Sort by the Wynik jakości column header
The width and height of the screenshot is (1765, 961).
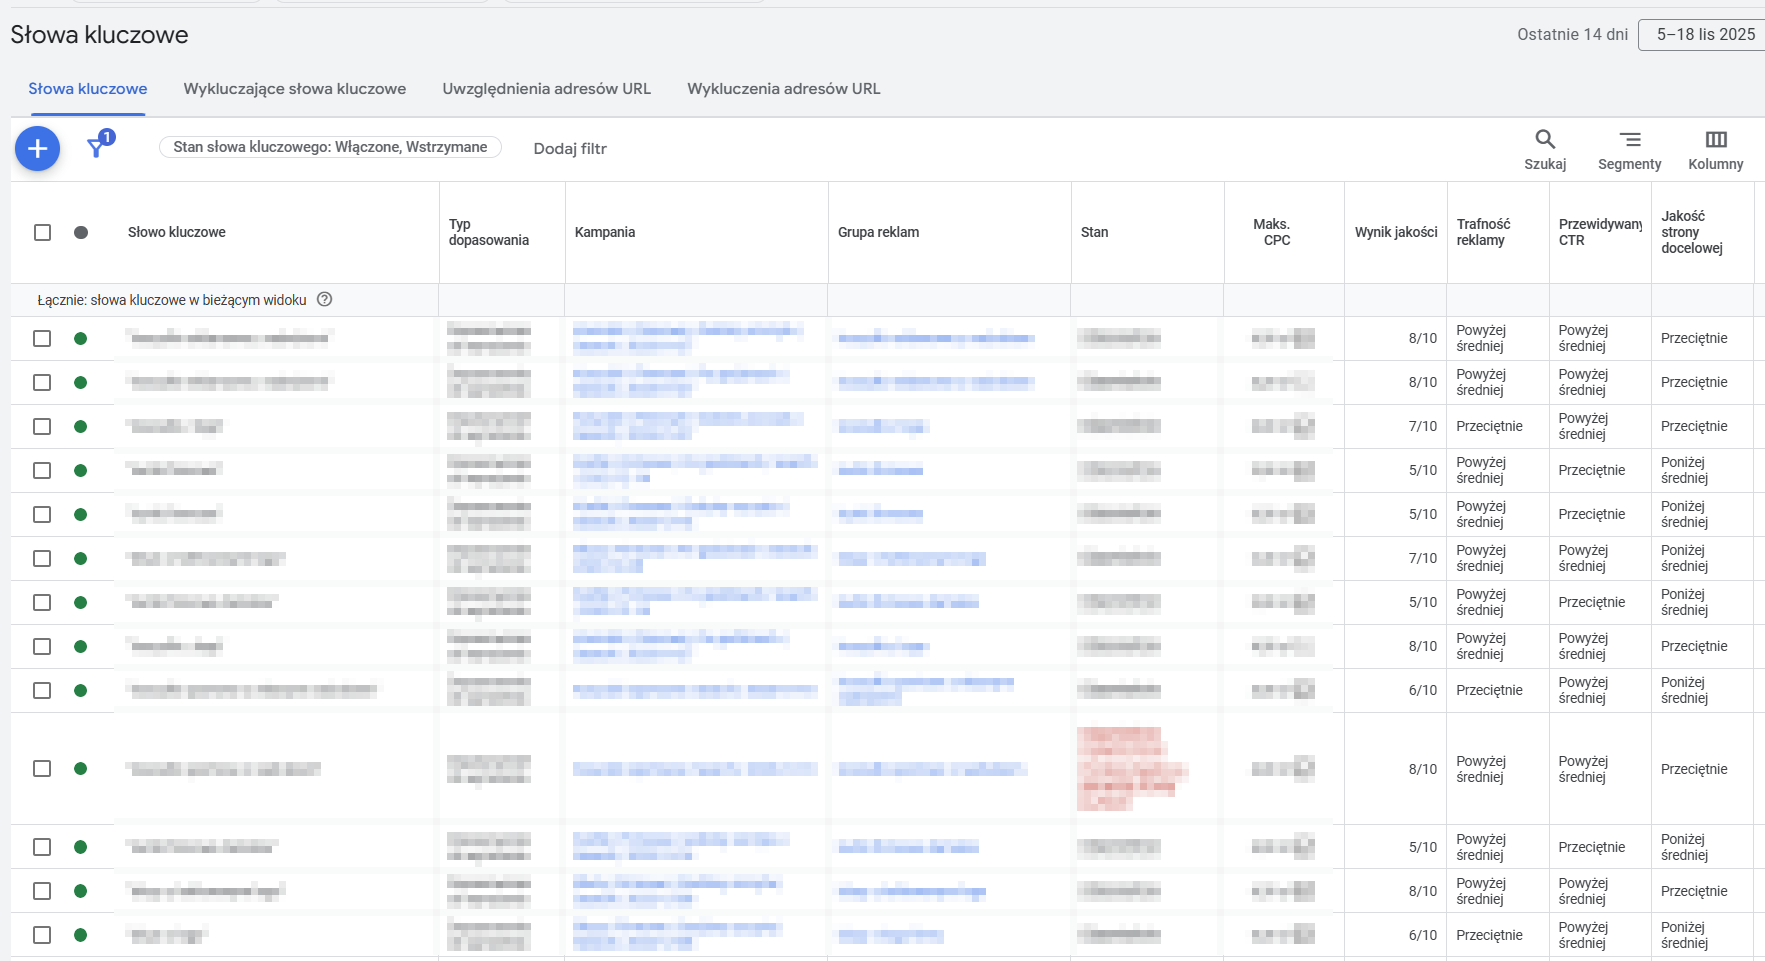(x=1395, y=231)
